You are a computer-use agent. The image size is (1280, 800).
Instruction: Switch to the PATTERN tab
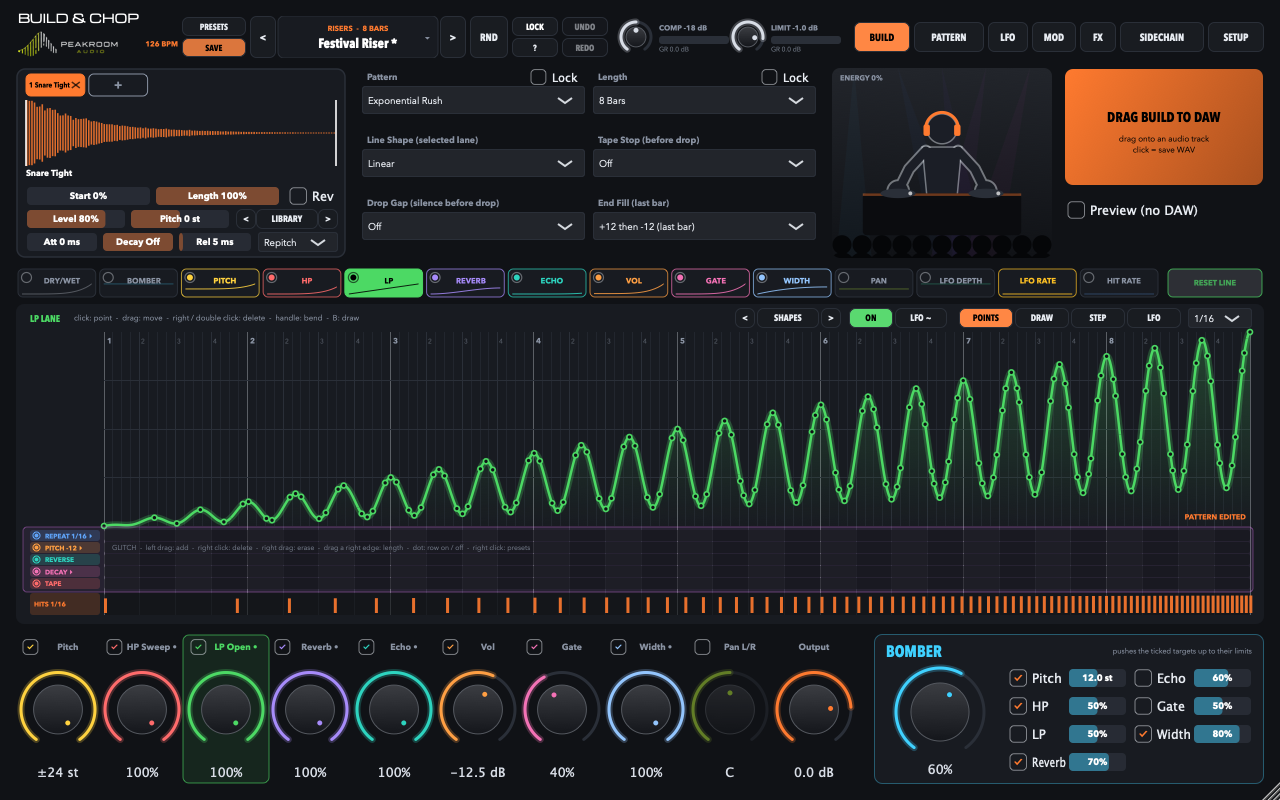(x=948, y=37)
